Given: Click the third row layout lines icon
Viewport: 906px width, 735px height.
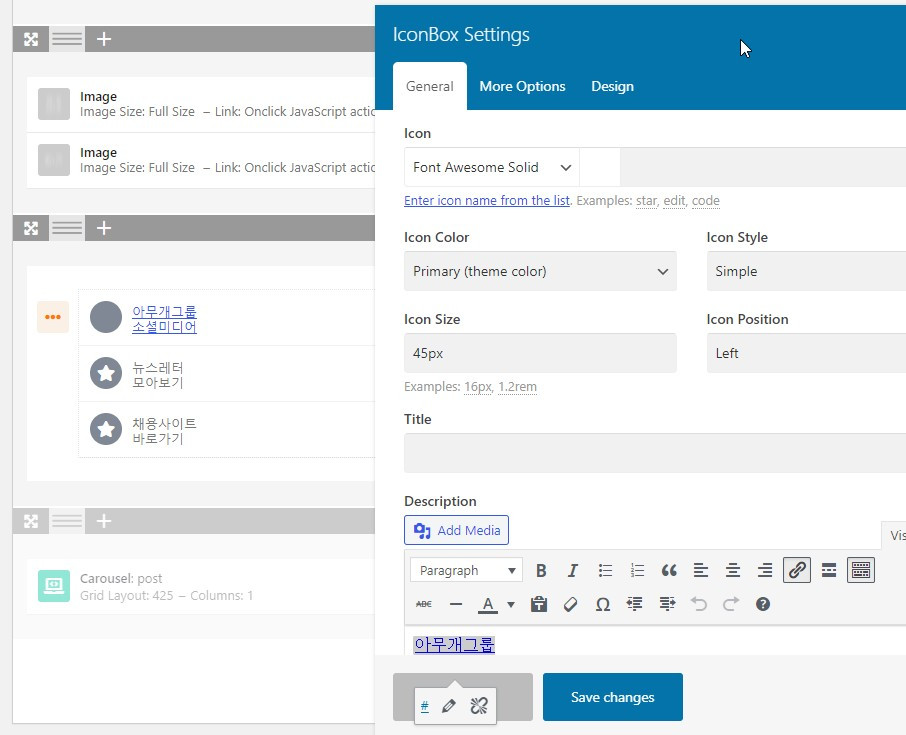Looking at the screenshot, I should pos(67,521).
